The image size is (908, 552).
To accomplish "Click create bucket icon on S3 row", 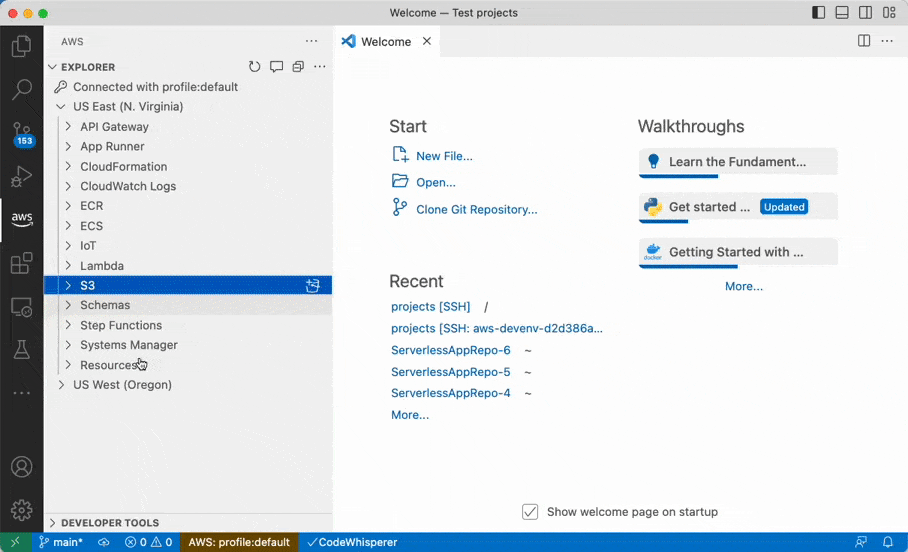I will point(313,285).
